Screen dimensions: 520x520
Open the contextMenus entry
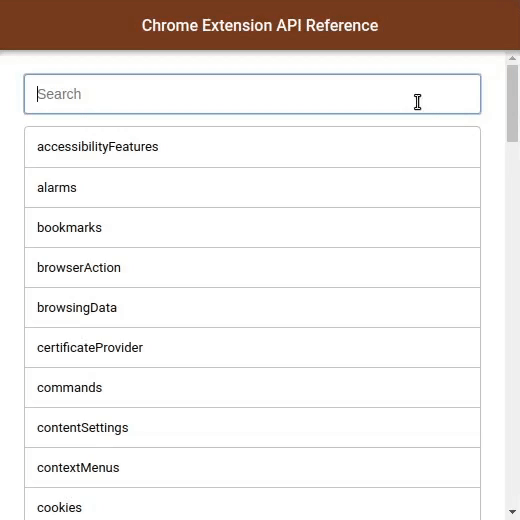tap(252, 468)
